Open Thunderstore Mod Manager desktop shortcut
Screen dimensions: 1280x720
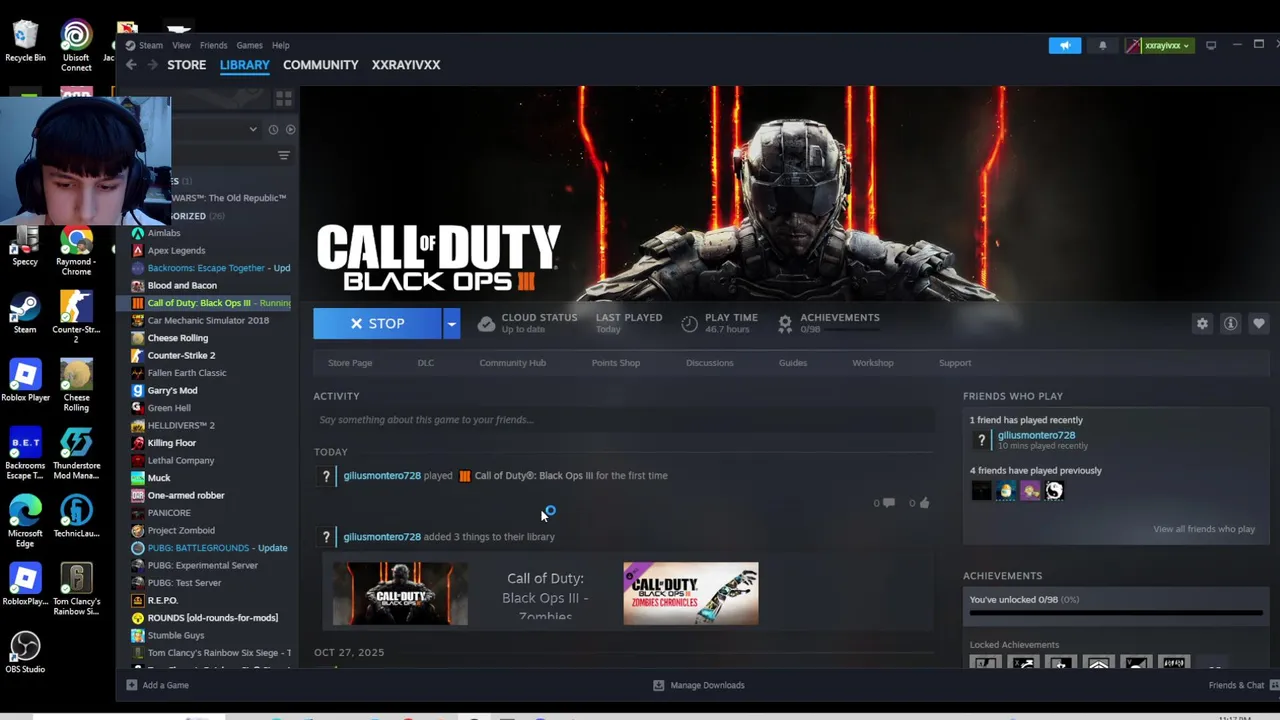click(76, 454)
